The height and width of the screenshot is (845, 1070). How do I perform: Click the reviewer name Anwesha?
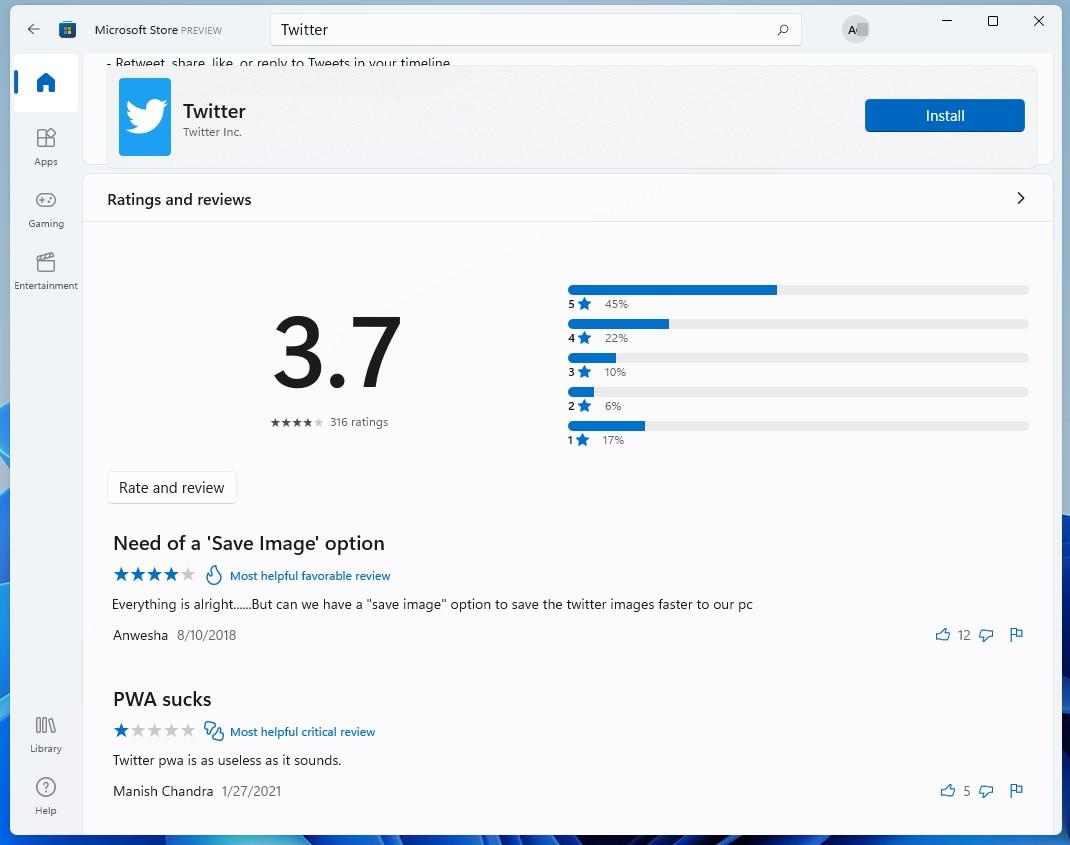click(140, 635)
